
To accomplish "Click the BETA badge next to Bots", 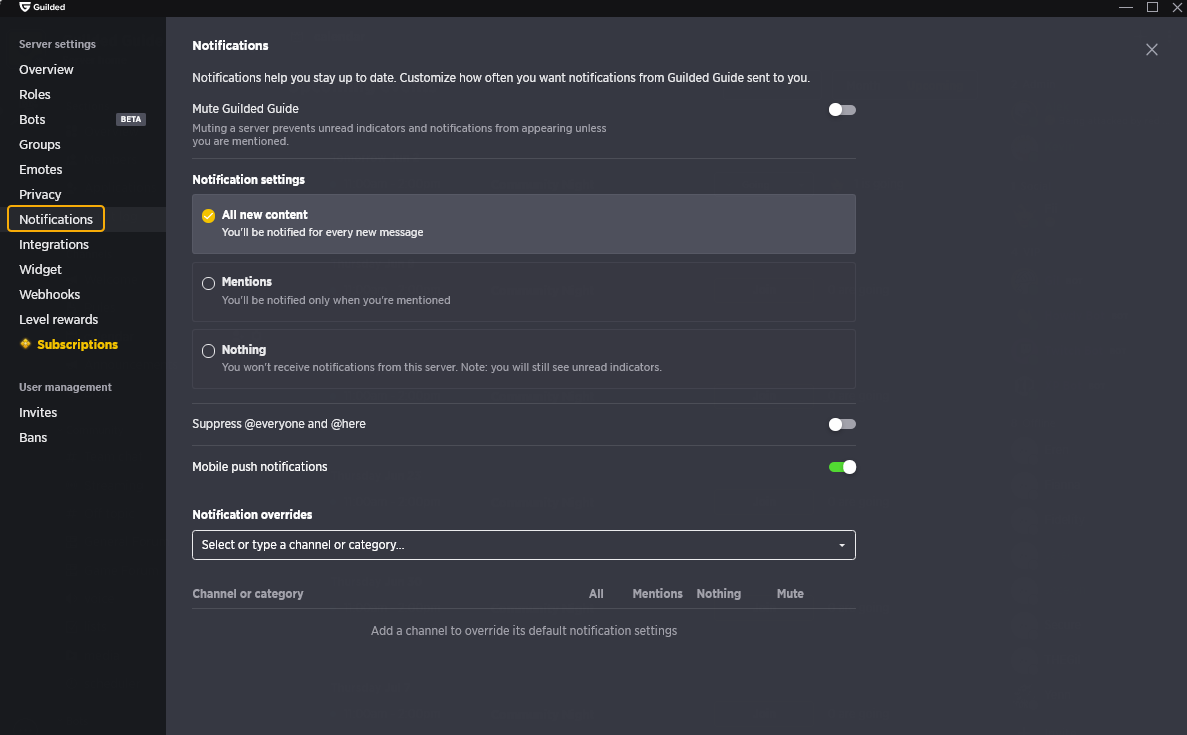I will click(x=130, y=120).
